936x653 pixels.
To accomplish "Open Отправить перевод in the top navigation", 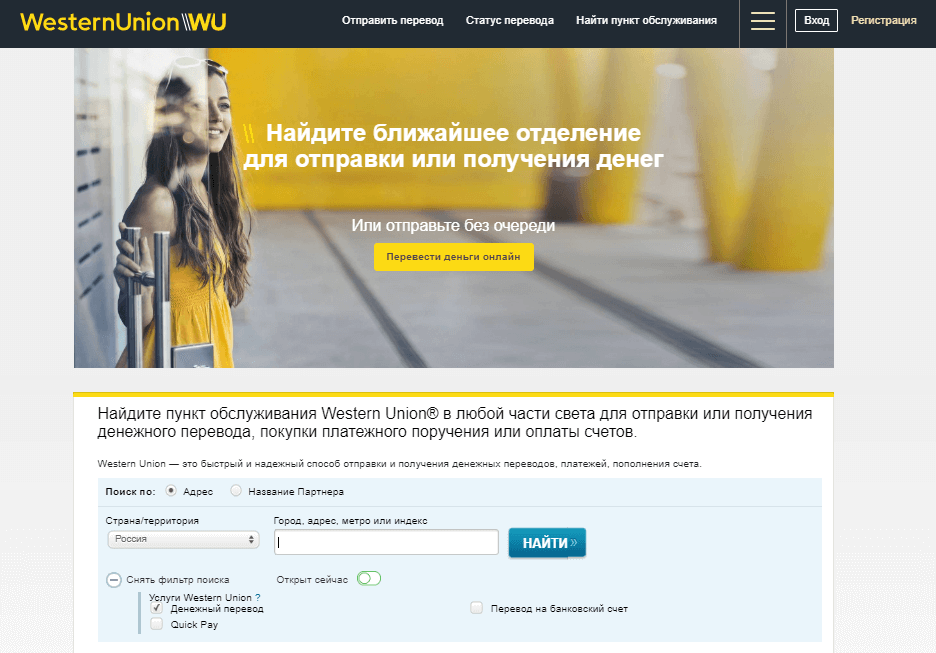I will coord(392,21).
